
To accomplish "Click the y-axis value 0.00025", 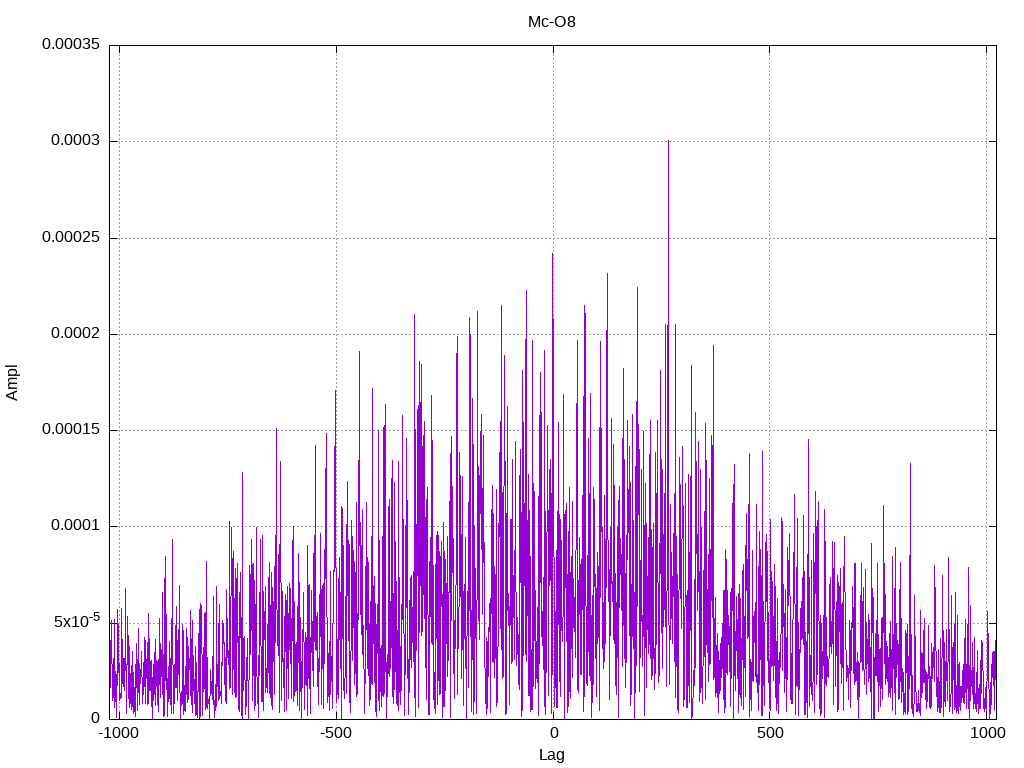I will [71, 237].
